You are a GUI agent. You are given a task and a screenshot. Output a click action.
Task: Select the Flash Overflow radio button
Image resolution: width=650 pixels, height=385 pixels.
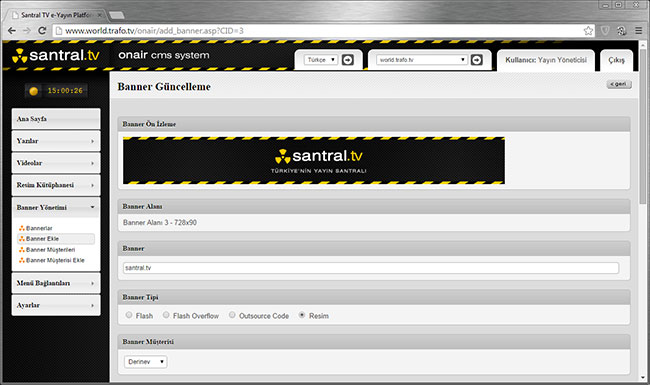tap(166, 315)
